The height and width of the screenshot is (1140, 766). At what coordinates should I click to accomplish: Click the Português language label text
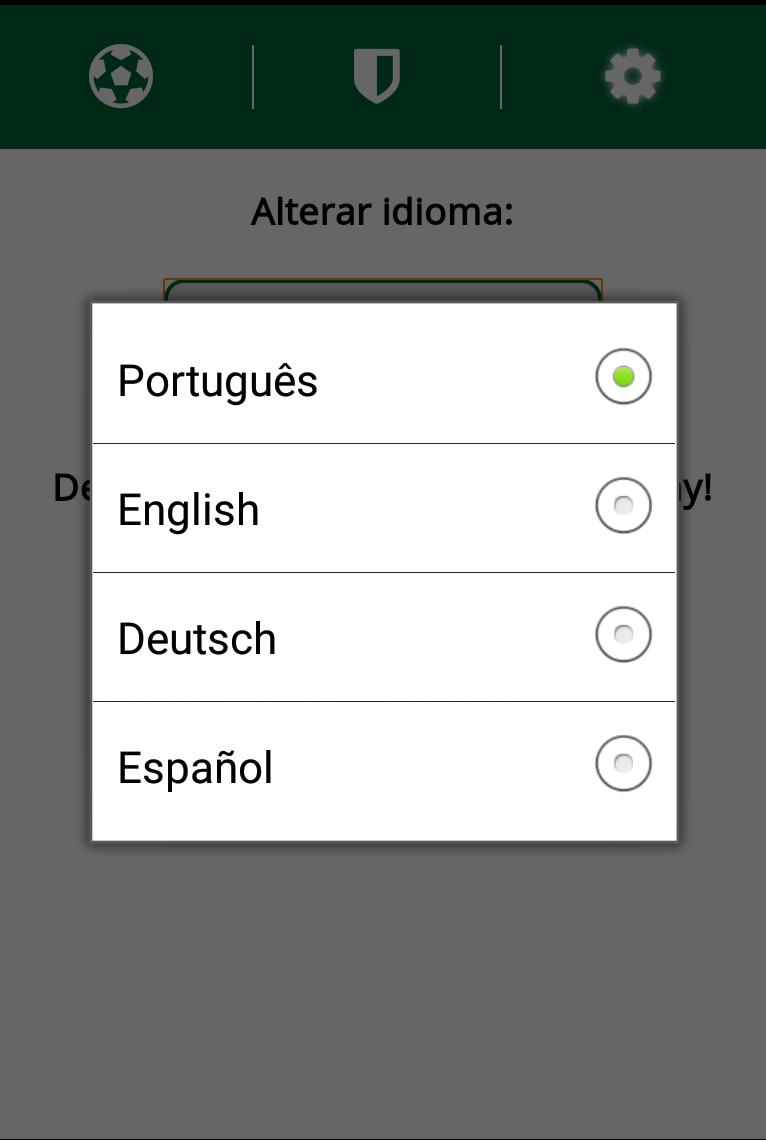(217, 381)
